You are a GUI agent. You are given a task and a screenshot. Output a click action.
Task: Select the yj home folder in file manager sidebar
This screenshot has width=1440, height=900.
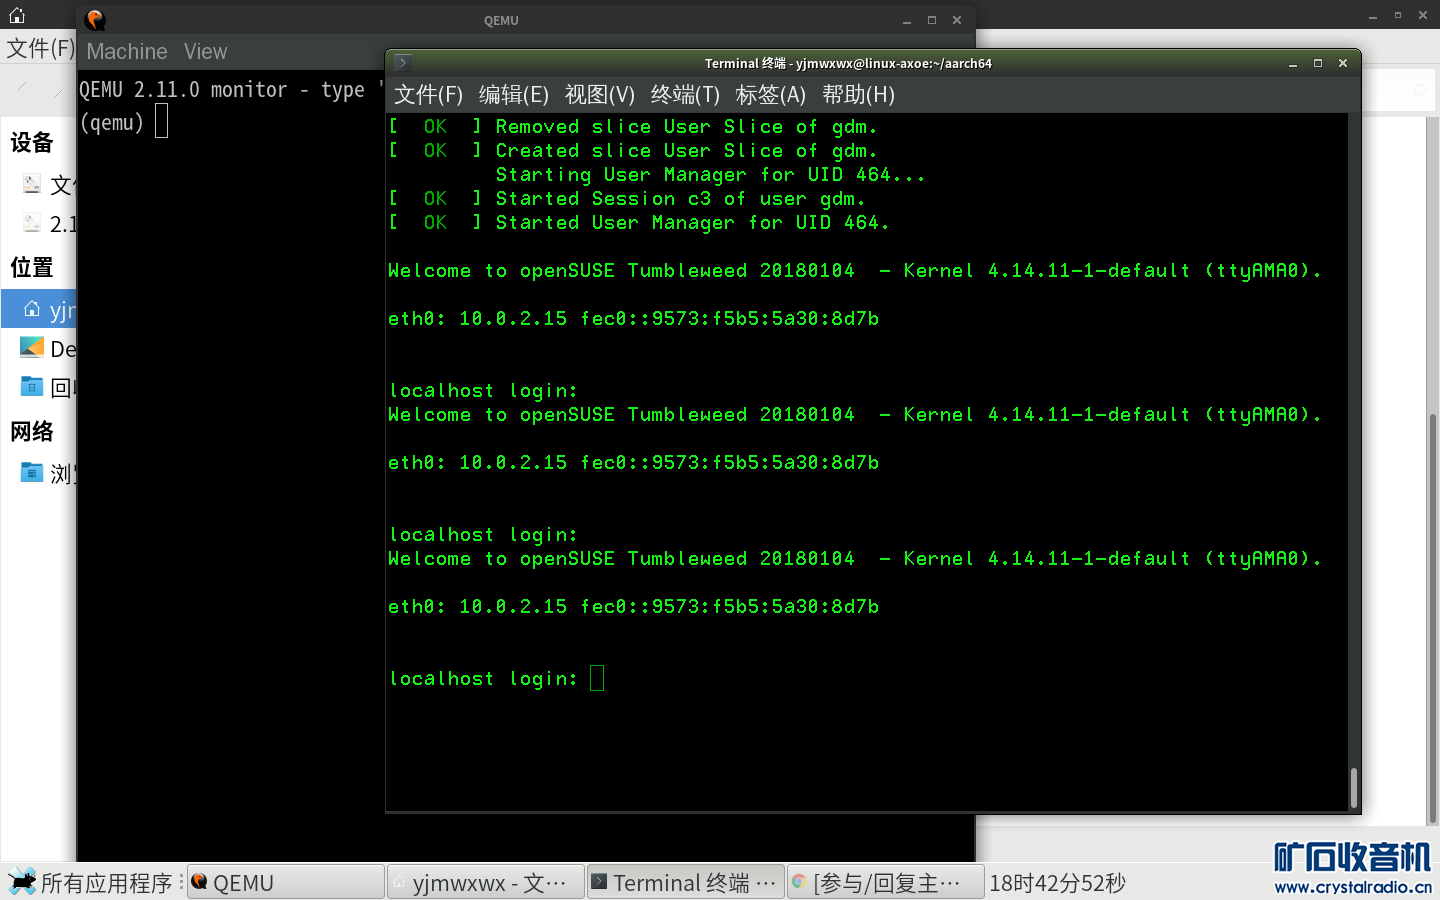40,309
